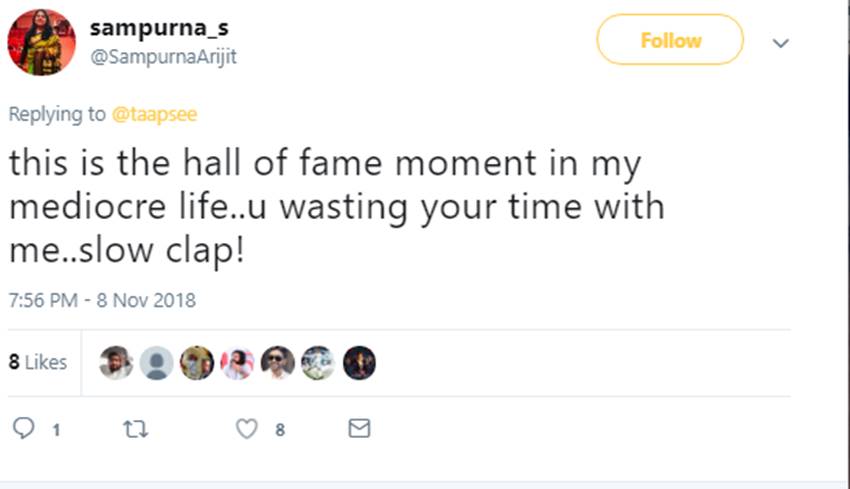Viewport: 850px width, 489px height.
Task: Click the last dark liker avatar
Action: 359,363
